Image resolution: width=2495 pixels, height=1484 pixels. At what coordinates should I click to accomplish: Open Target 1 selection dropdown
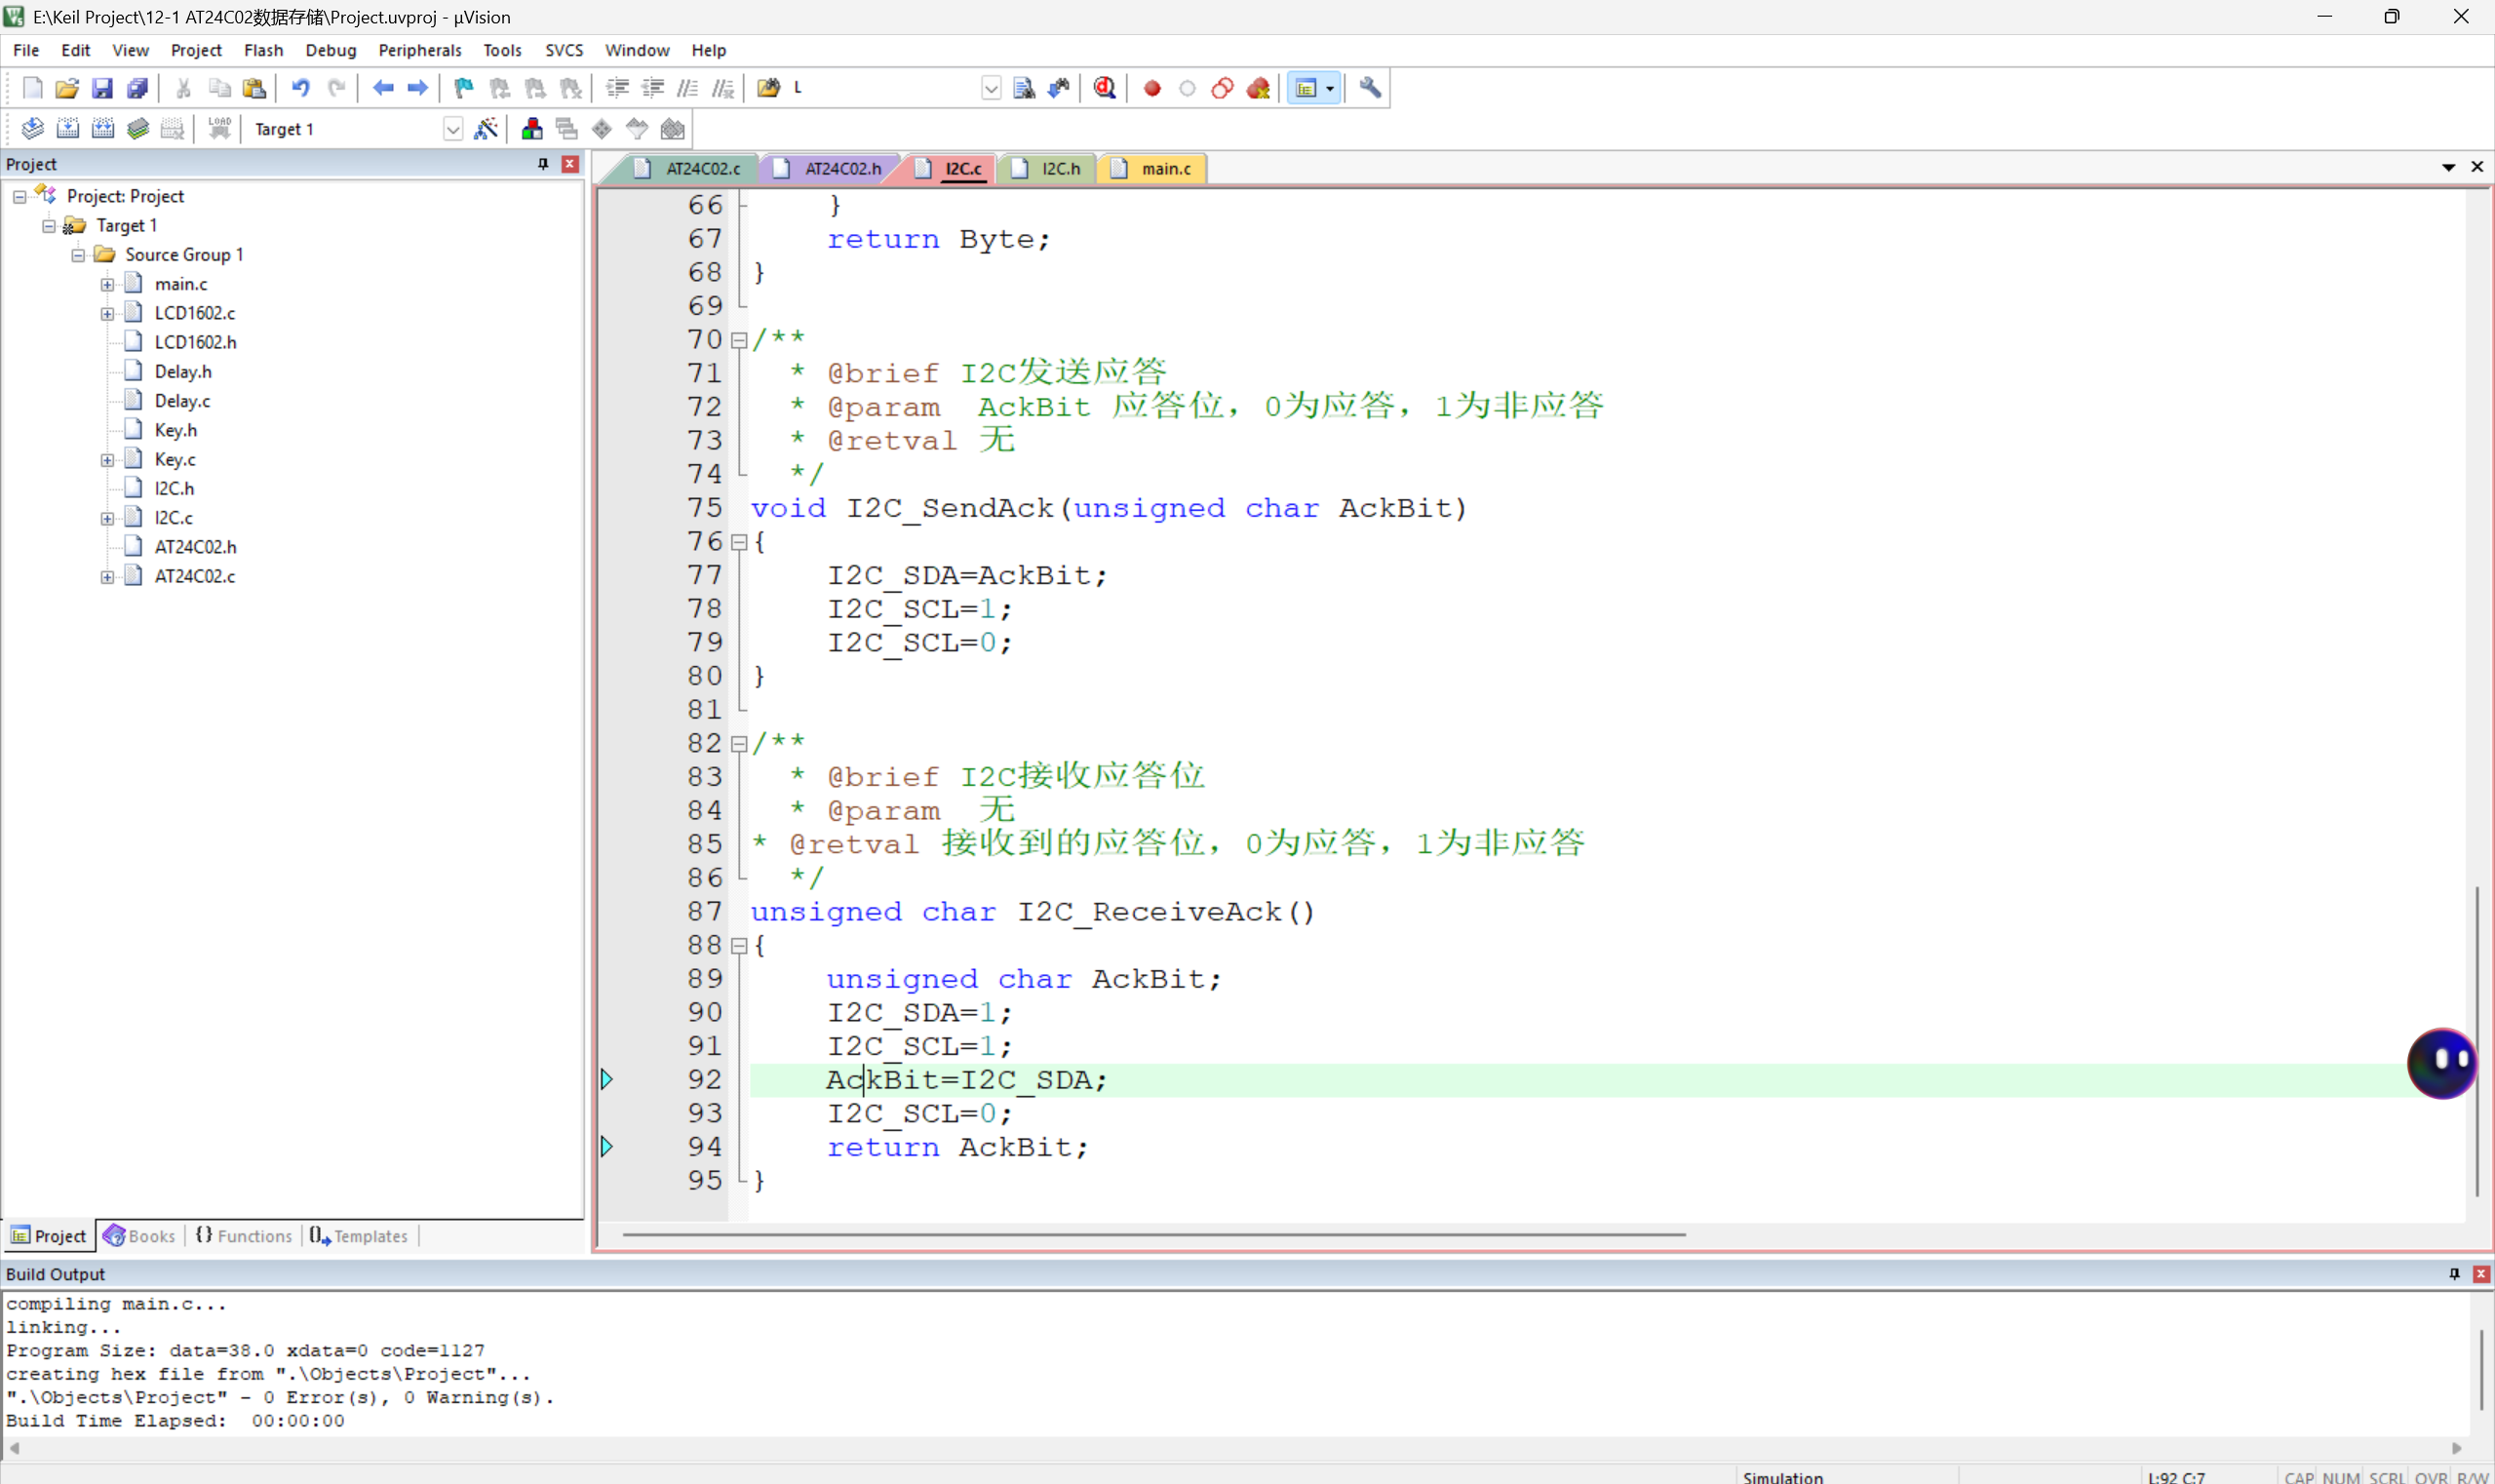pos(452,129)
